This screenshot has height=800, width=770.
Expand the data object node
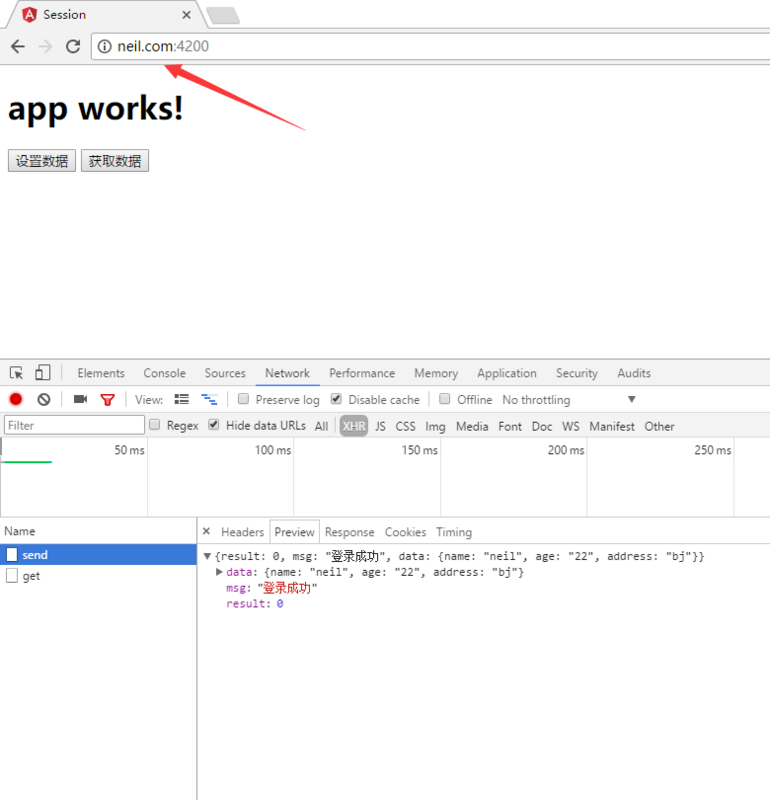[x=219, y=572]
